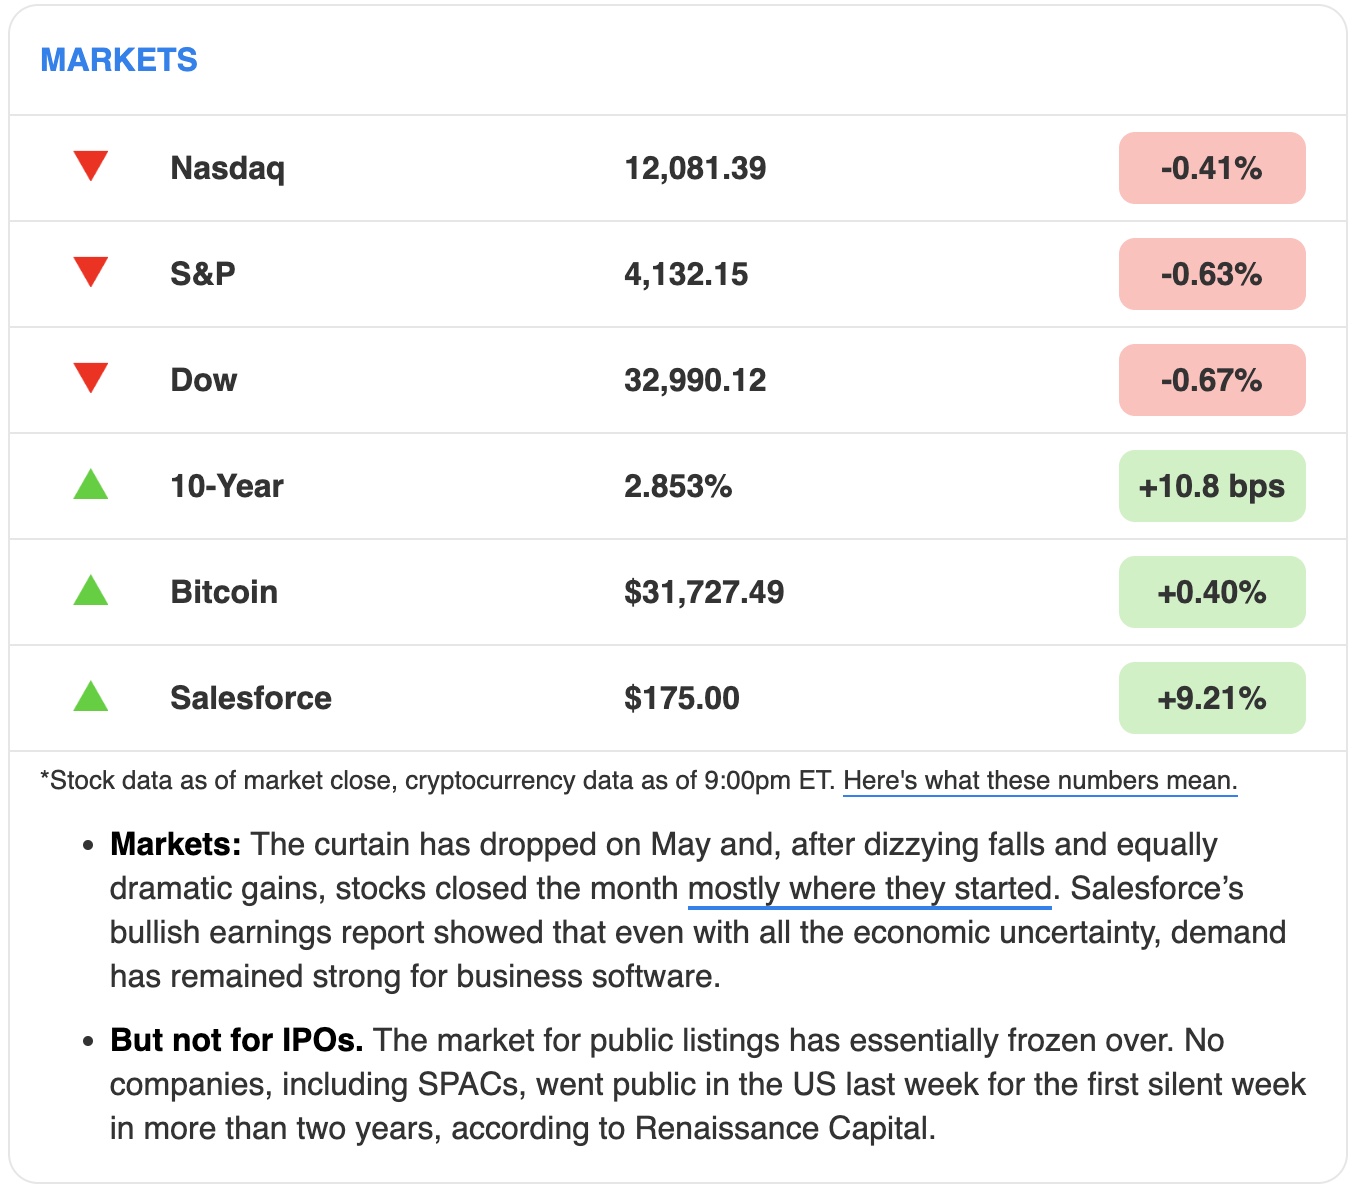
Task: Click the Dow -0.67% red badge
Action: [1212, 380]
